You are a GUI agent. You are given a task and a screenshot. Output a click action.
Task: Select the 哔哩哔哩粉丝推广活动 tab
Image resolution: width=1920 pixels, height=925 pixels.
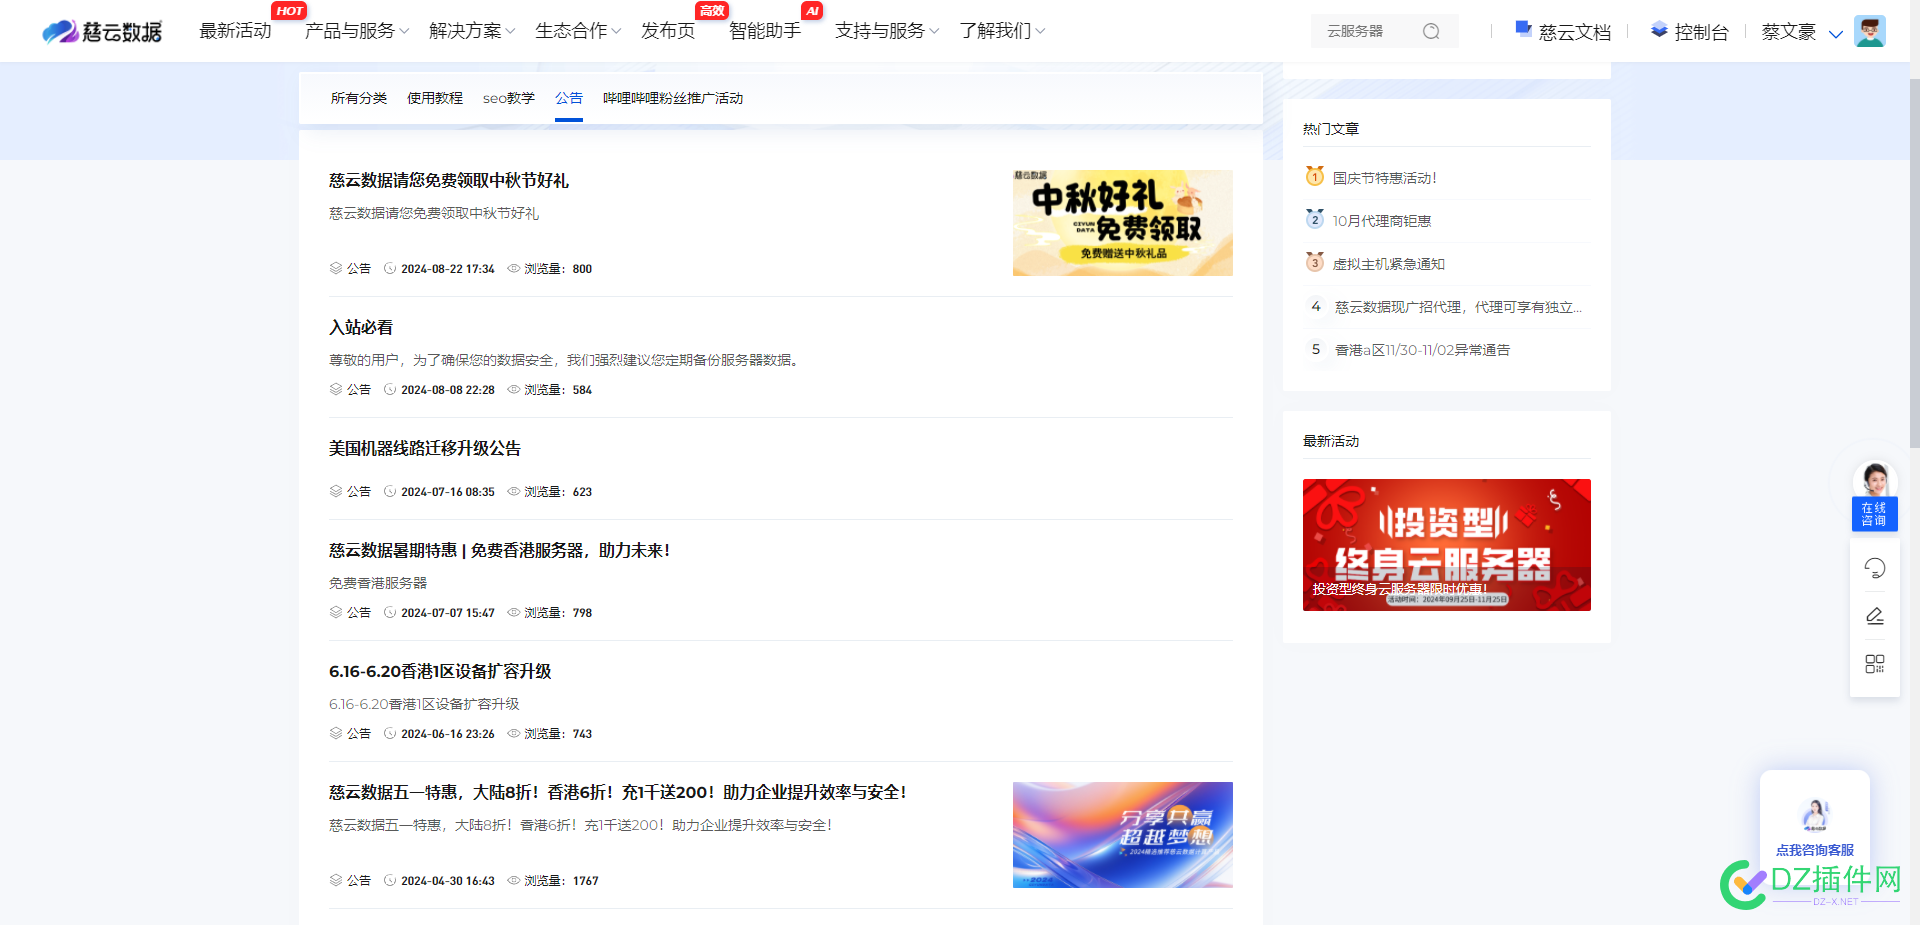tap(673, 98)
